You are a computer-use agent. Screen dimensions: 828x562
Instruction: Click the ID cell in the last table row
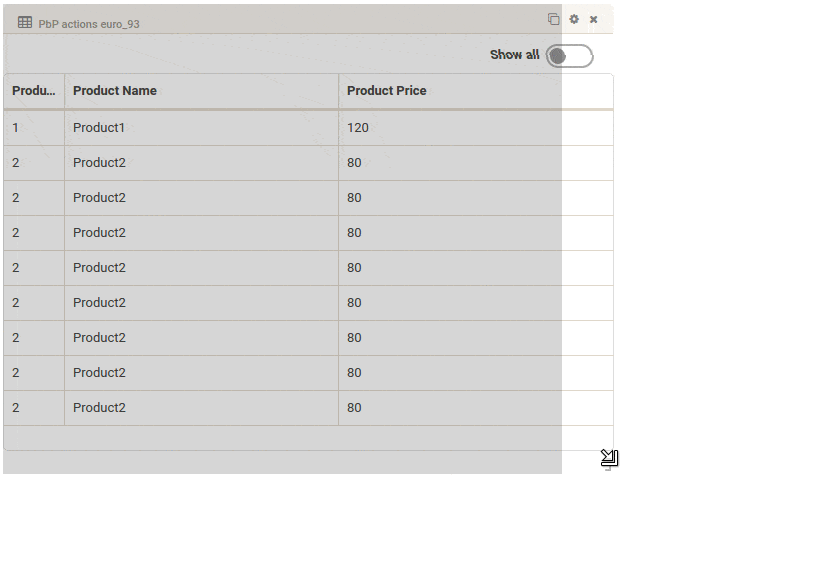16,408
